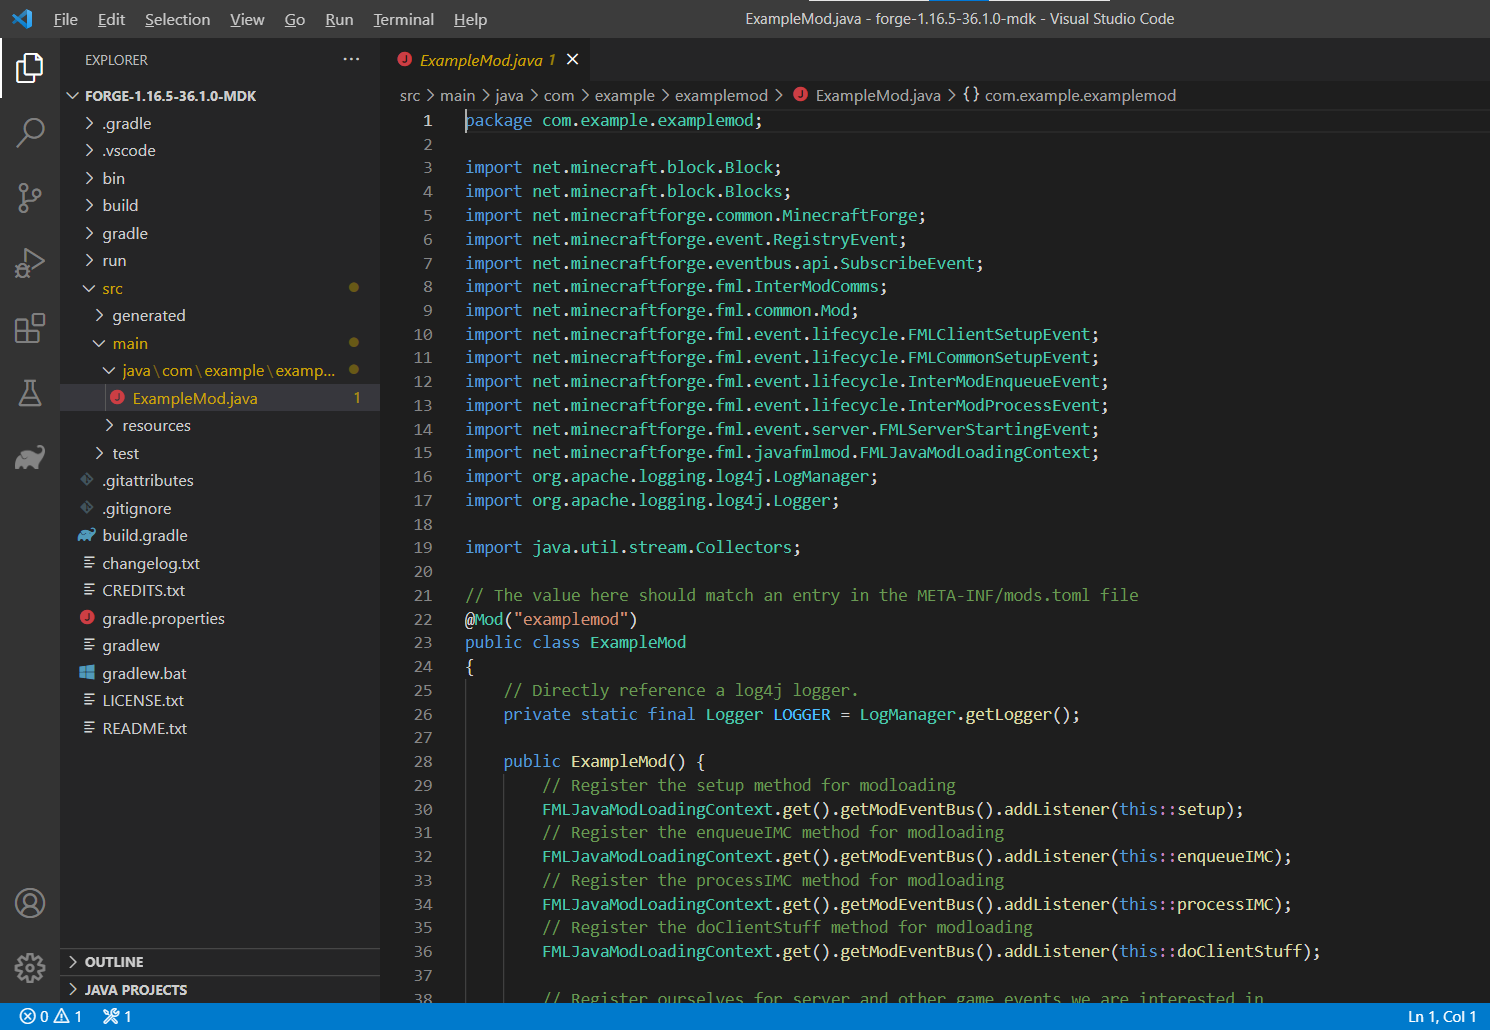Open the Search view in activity bar
1490x1030 pixels.
point(30,132)
